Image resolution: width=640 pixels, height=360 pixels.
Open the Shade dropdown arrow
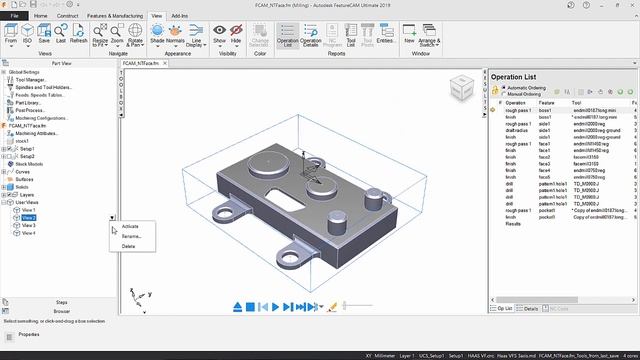157,46
